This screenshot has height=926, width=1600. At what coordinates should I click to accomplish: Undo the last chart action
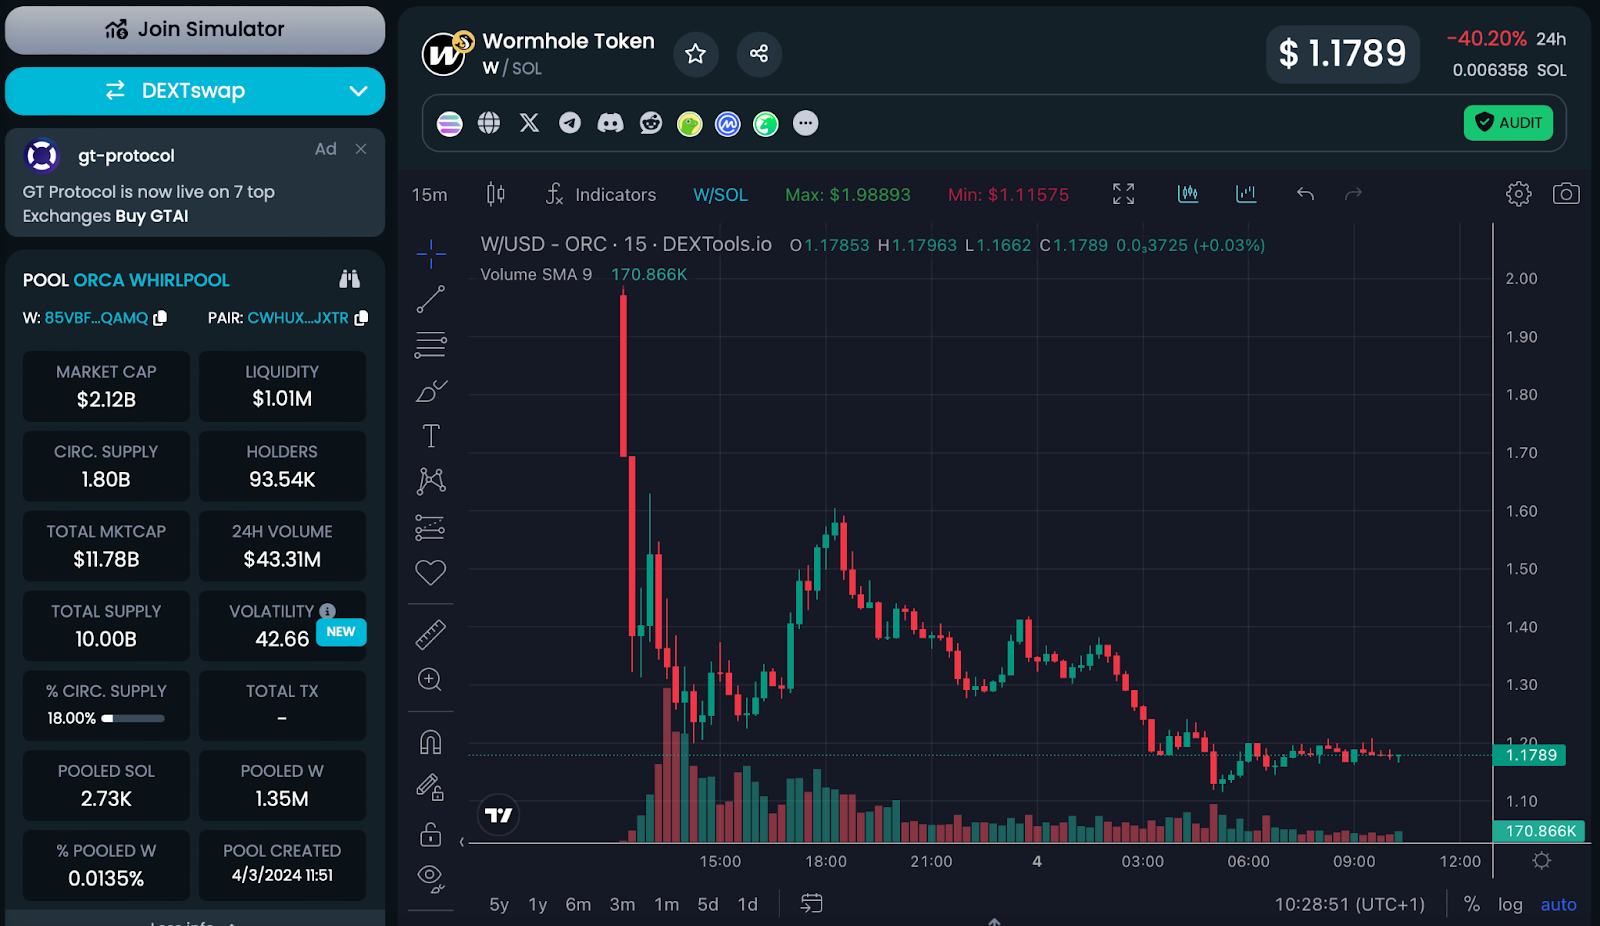(x=1305, y=194)
